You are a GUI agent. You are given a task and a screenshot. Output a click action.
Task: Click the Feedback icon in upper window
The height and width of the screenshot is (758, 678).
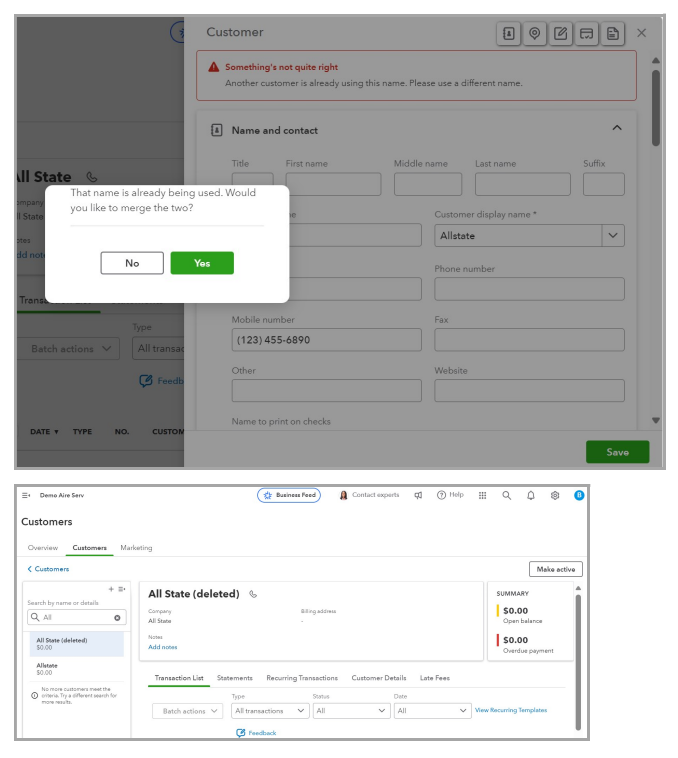pyautogui.click(x=146, y=381)
